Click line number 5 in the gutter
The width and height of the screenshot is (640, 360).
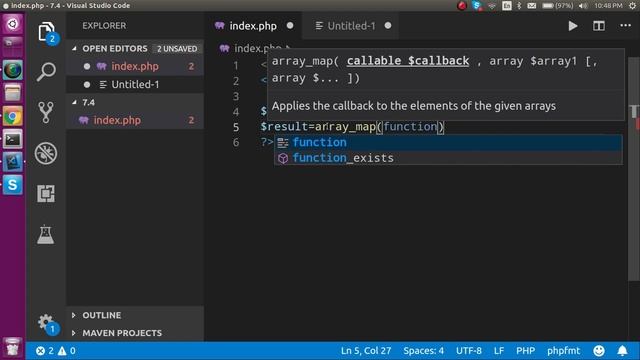pyautogui.click(x=236, y=127)
